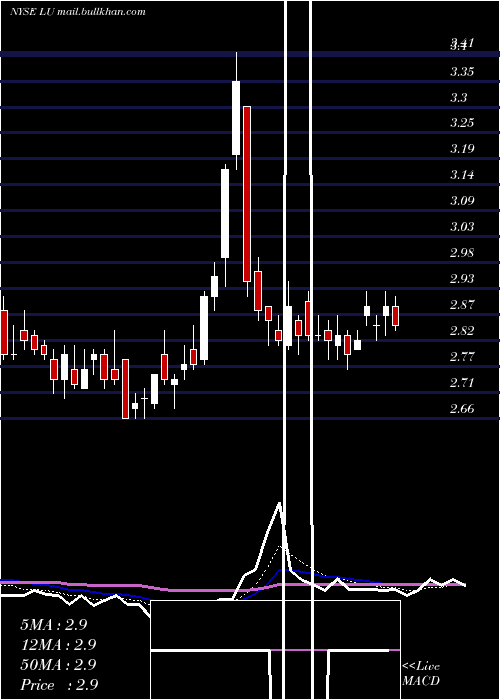This screenshot has height=700, width=500.
Task: Select the 2.93 price axis label
Action: (462, 279)
